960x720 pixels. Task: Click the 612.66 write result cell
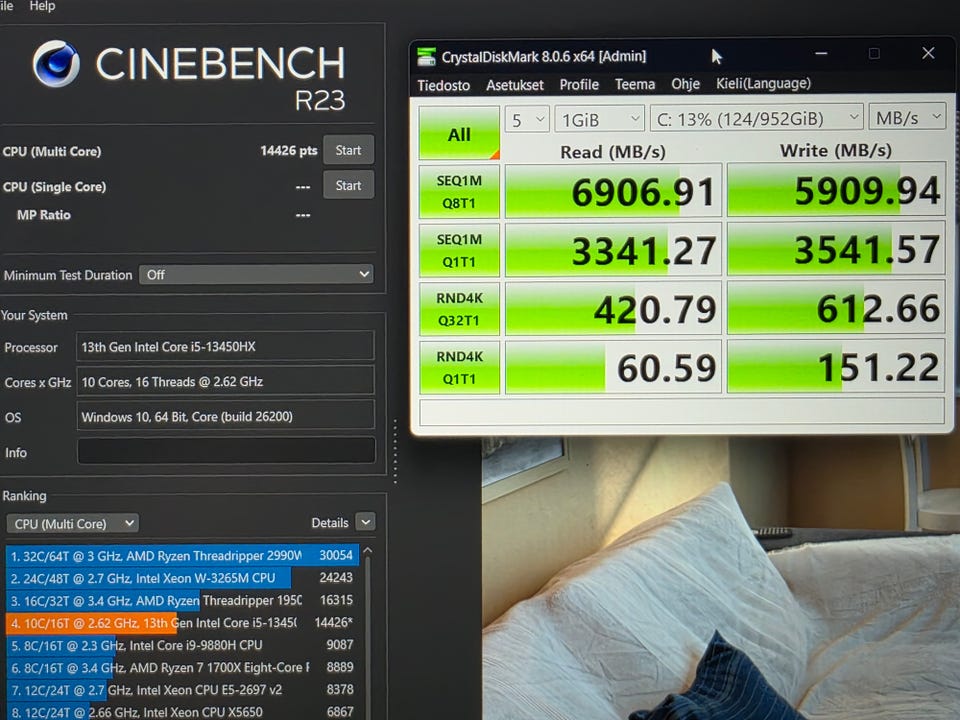pos(836,307)
